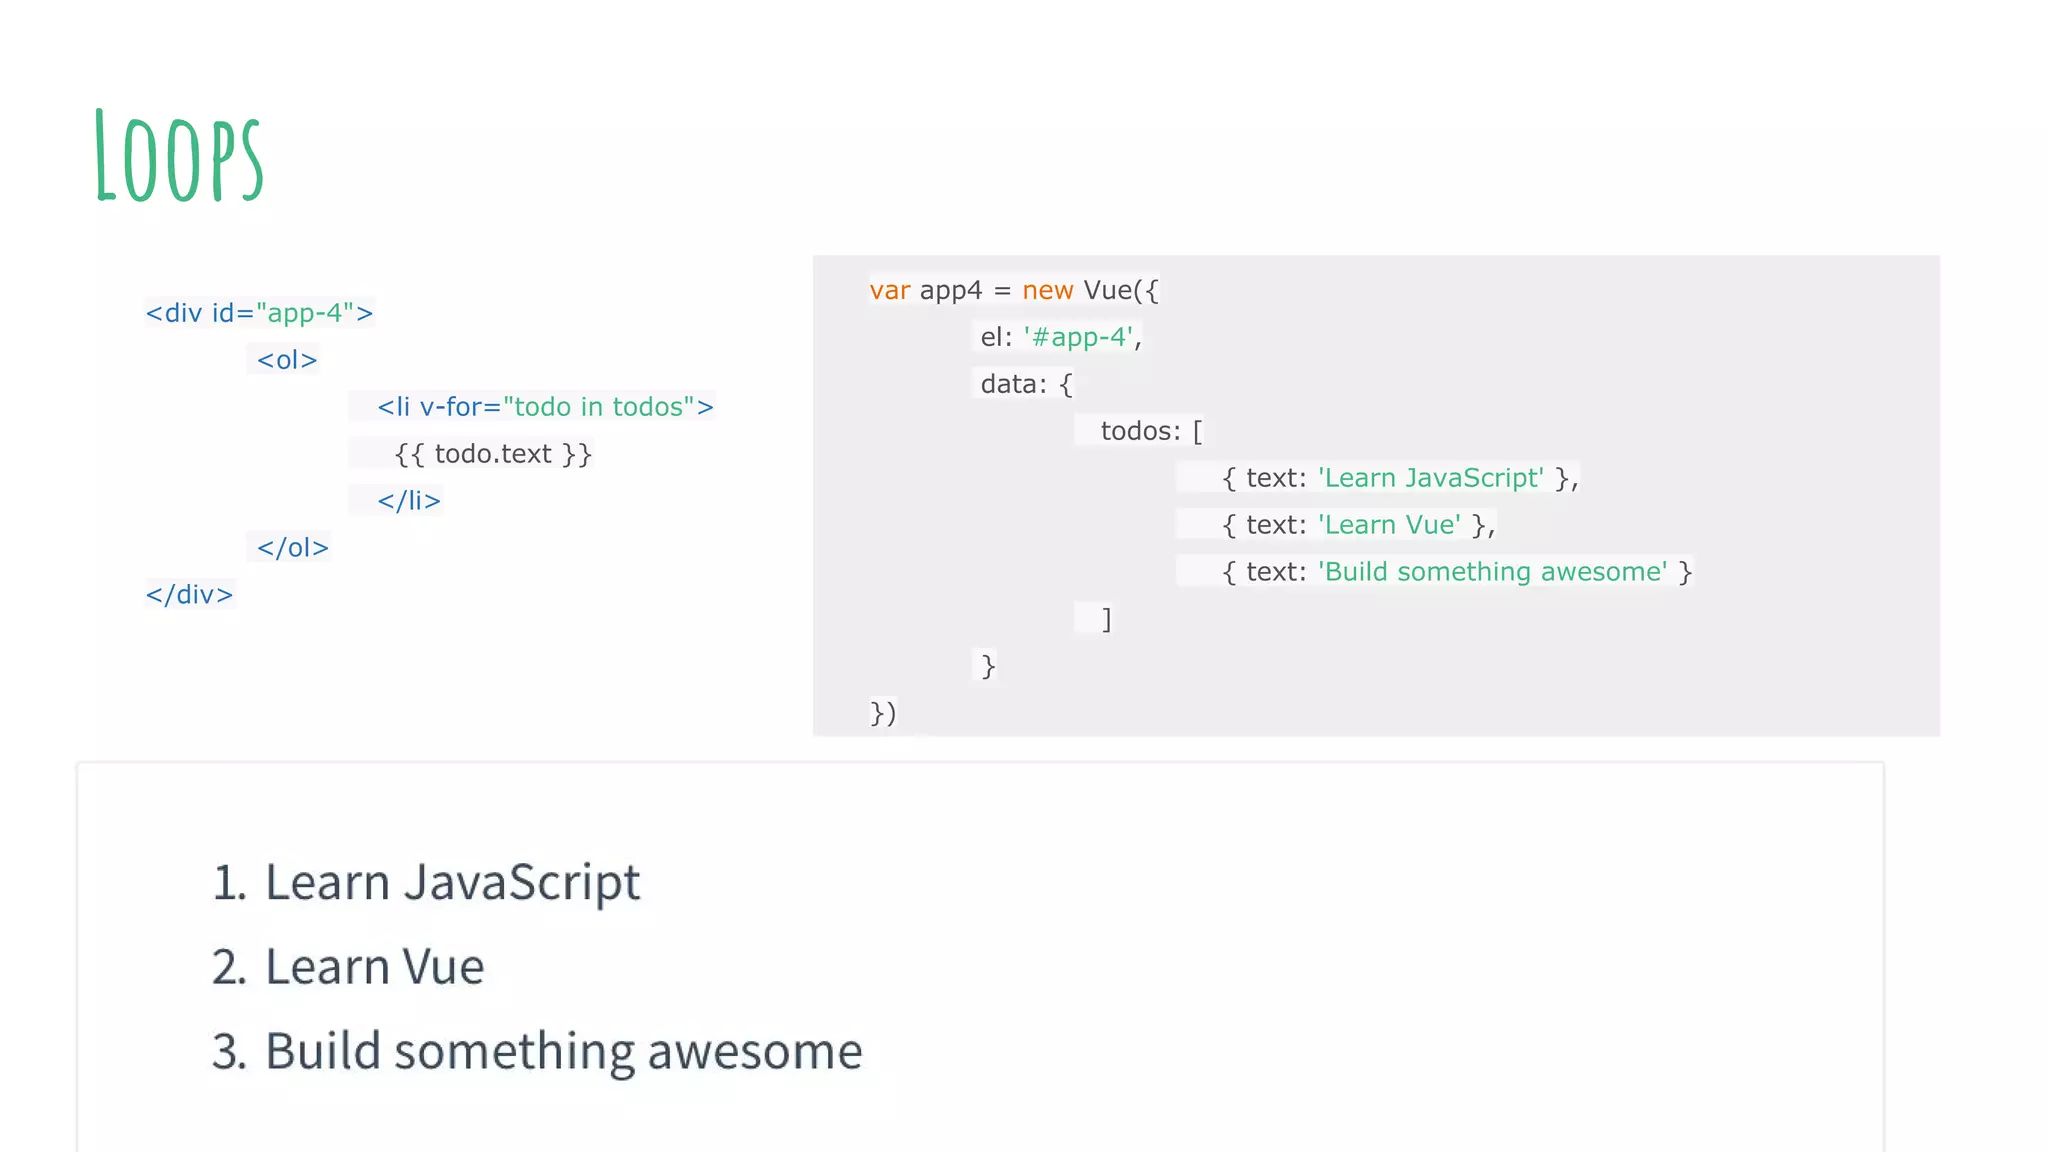
Task: Click the rendered '3. Build something awesome' item
Action: pos(537,1052)
